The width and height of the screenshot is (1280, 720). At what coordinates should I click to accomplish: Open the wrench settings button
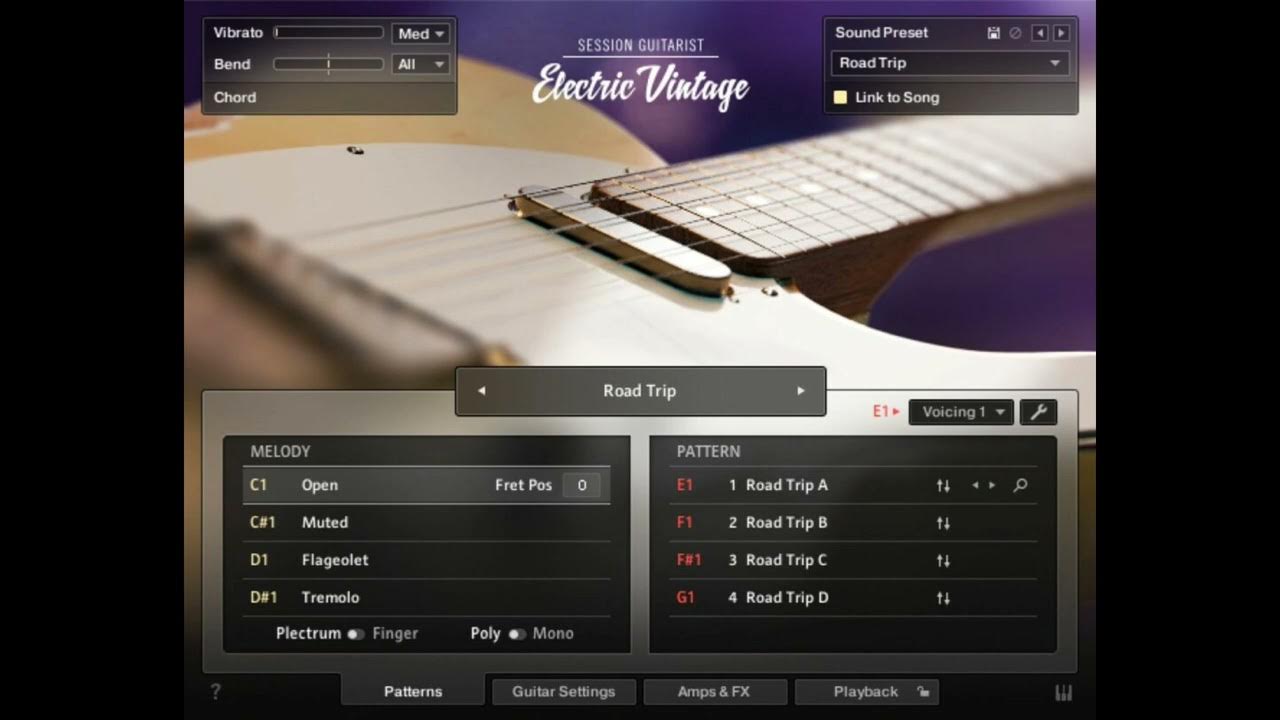pyautogui.click(x=1038, y=412)
